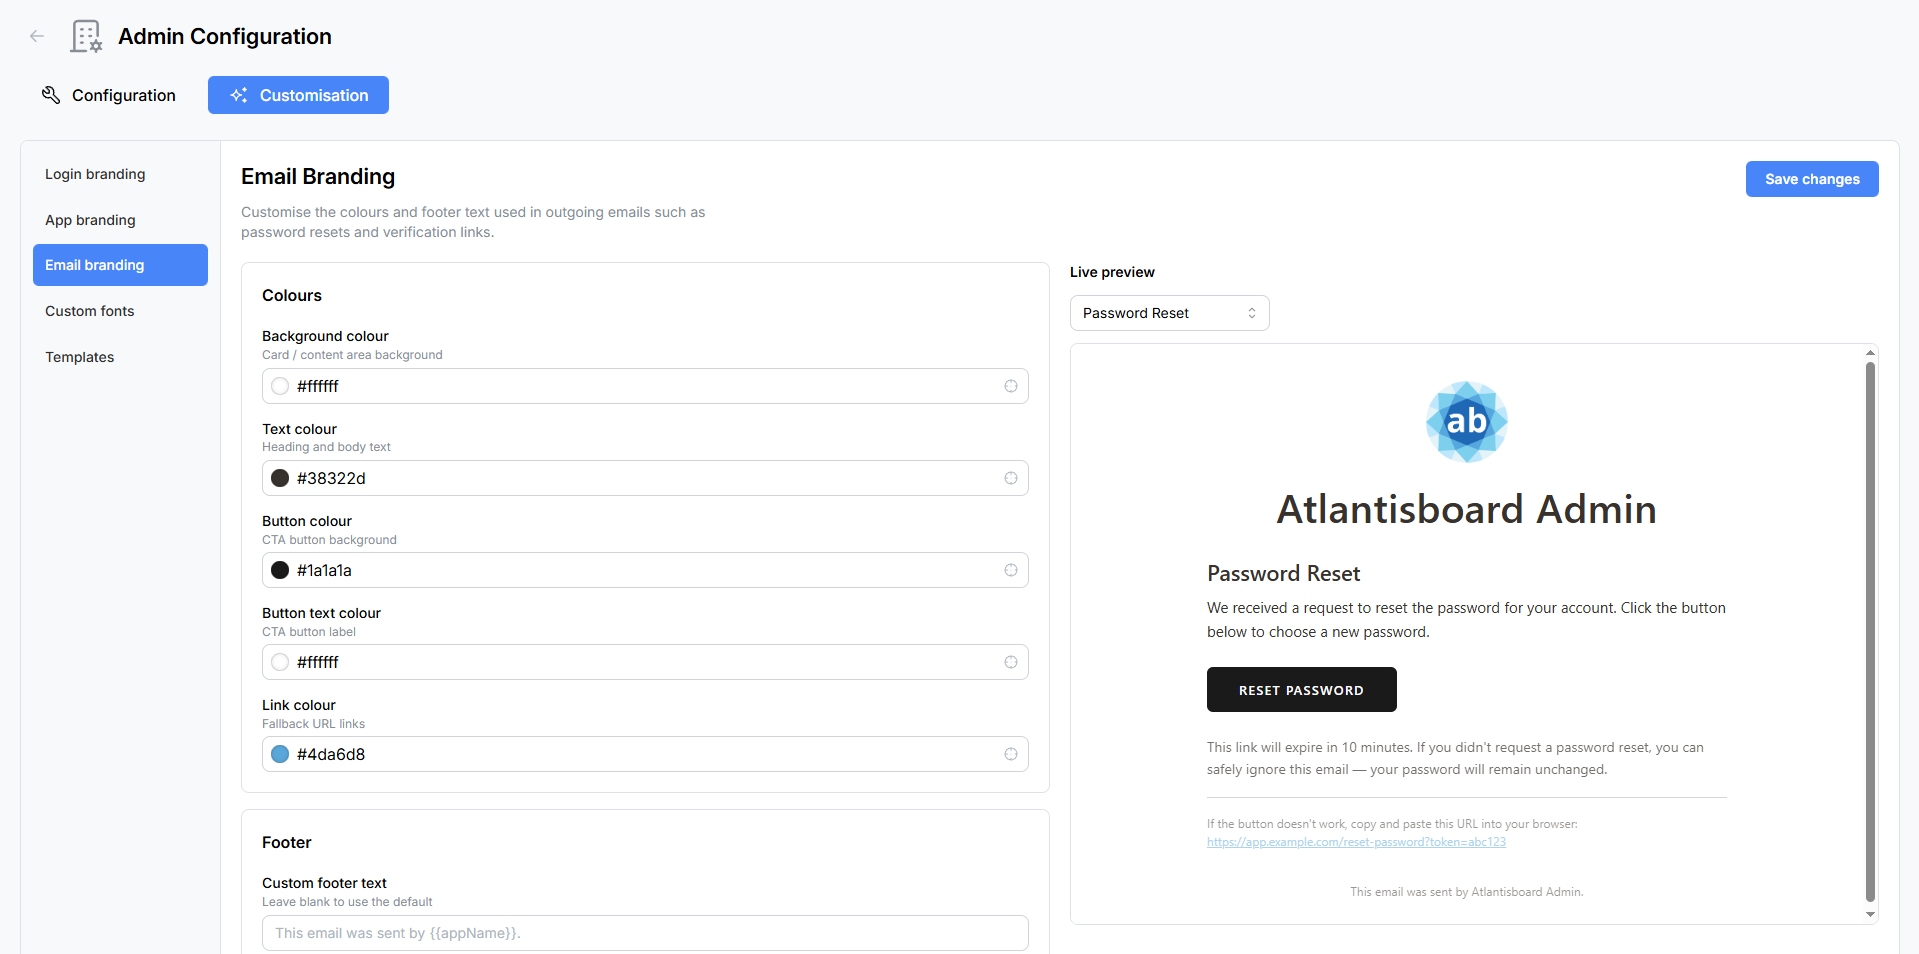The width and height of the screenshot is (1919, 954).
Task: Click the Link colour blue swatch
Action: point(280,754)
